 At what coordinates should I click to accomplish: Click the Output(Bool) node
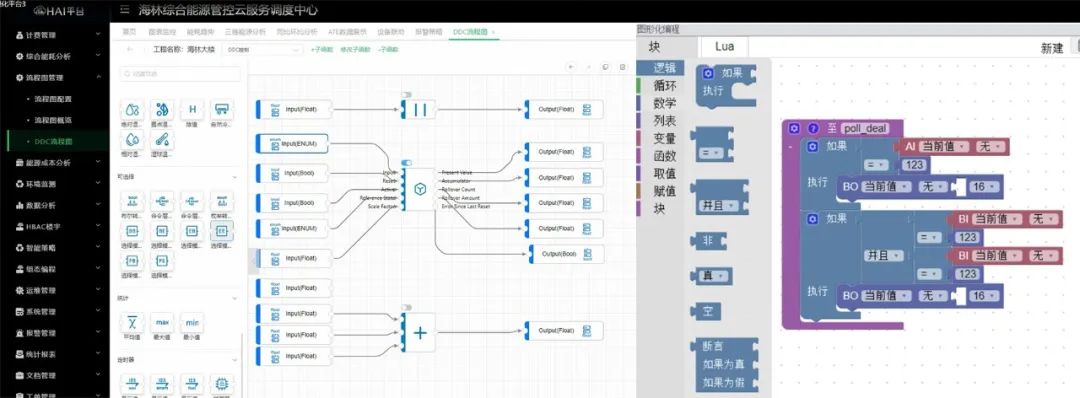(x=566, y=253)
